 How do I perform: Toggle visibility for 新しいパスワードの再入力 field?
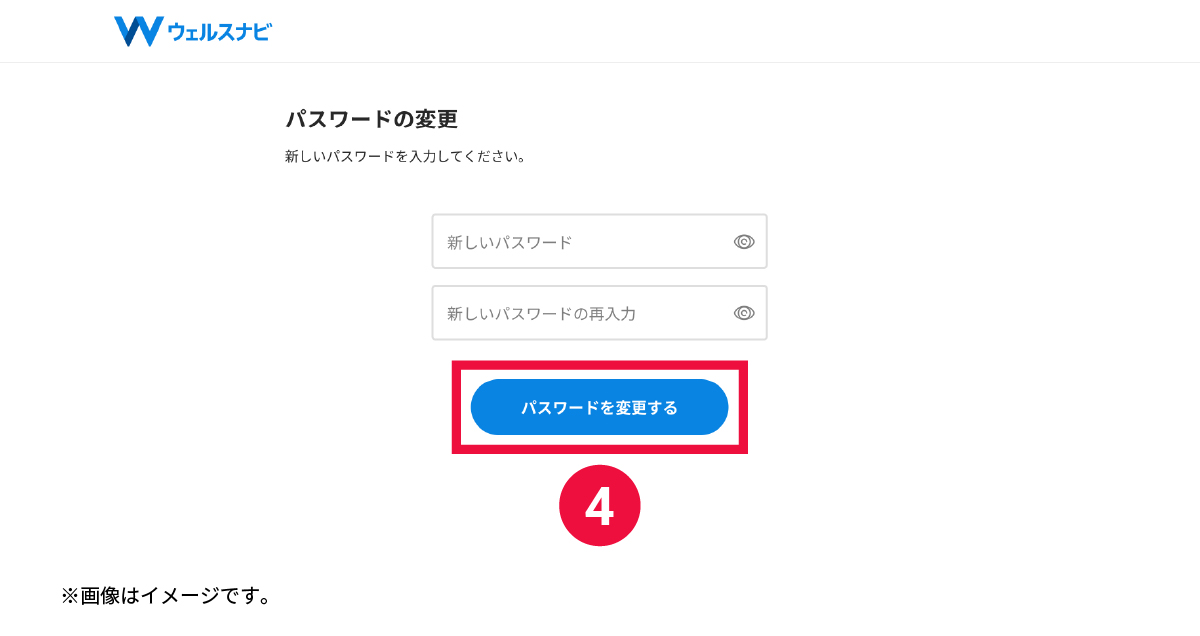pyautogui.click(x=743, y=313)
